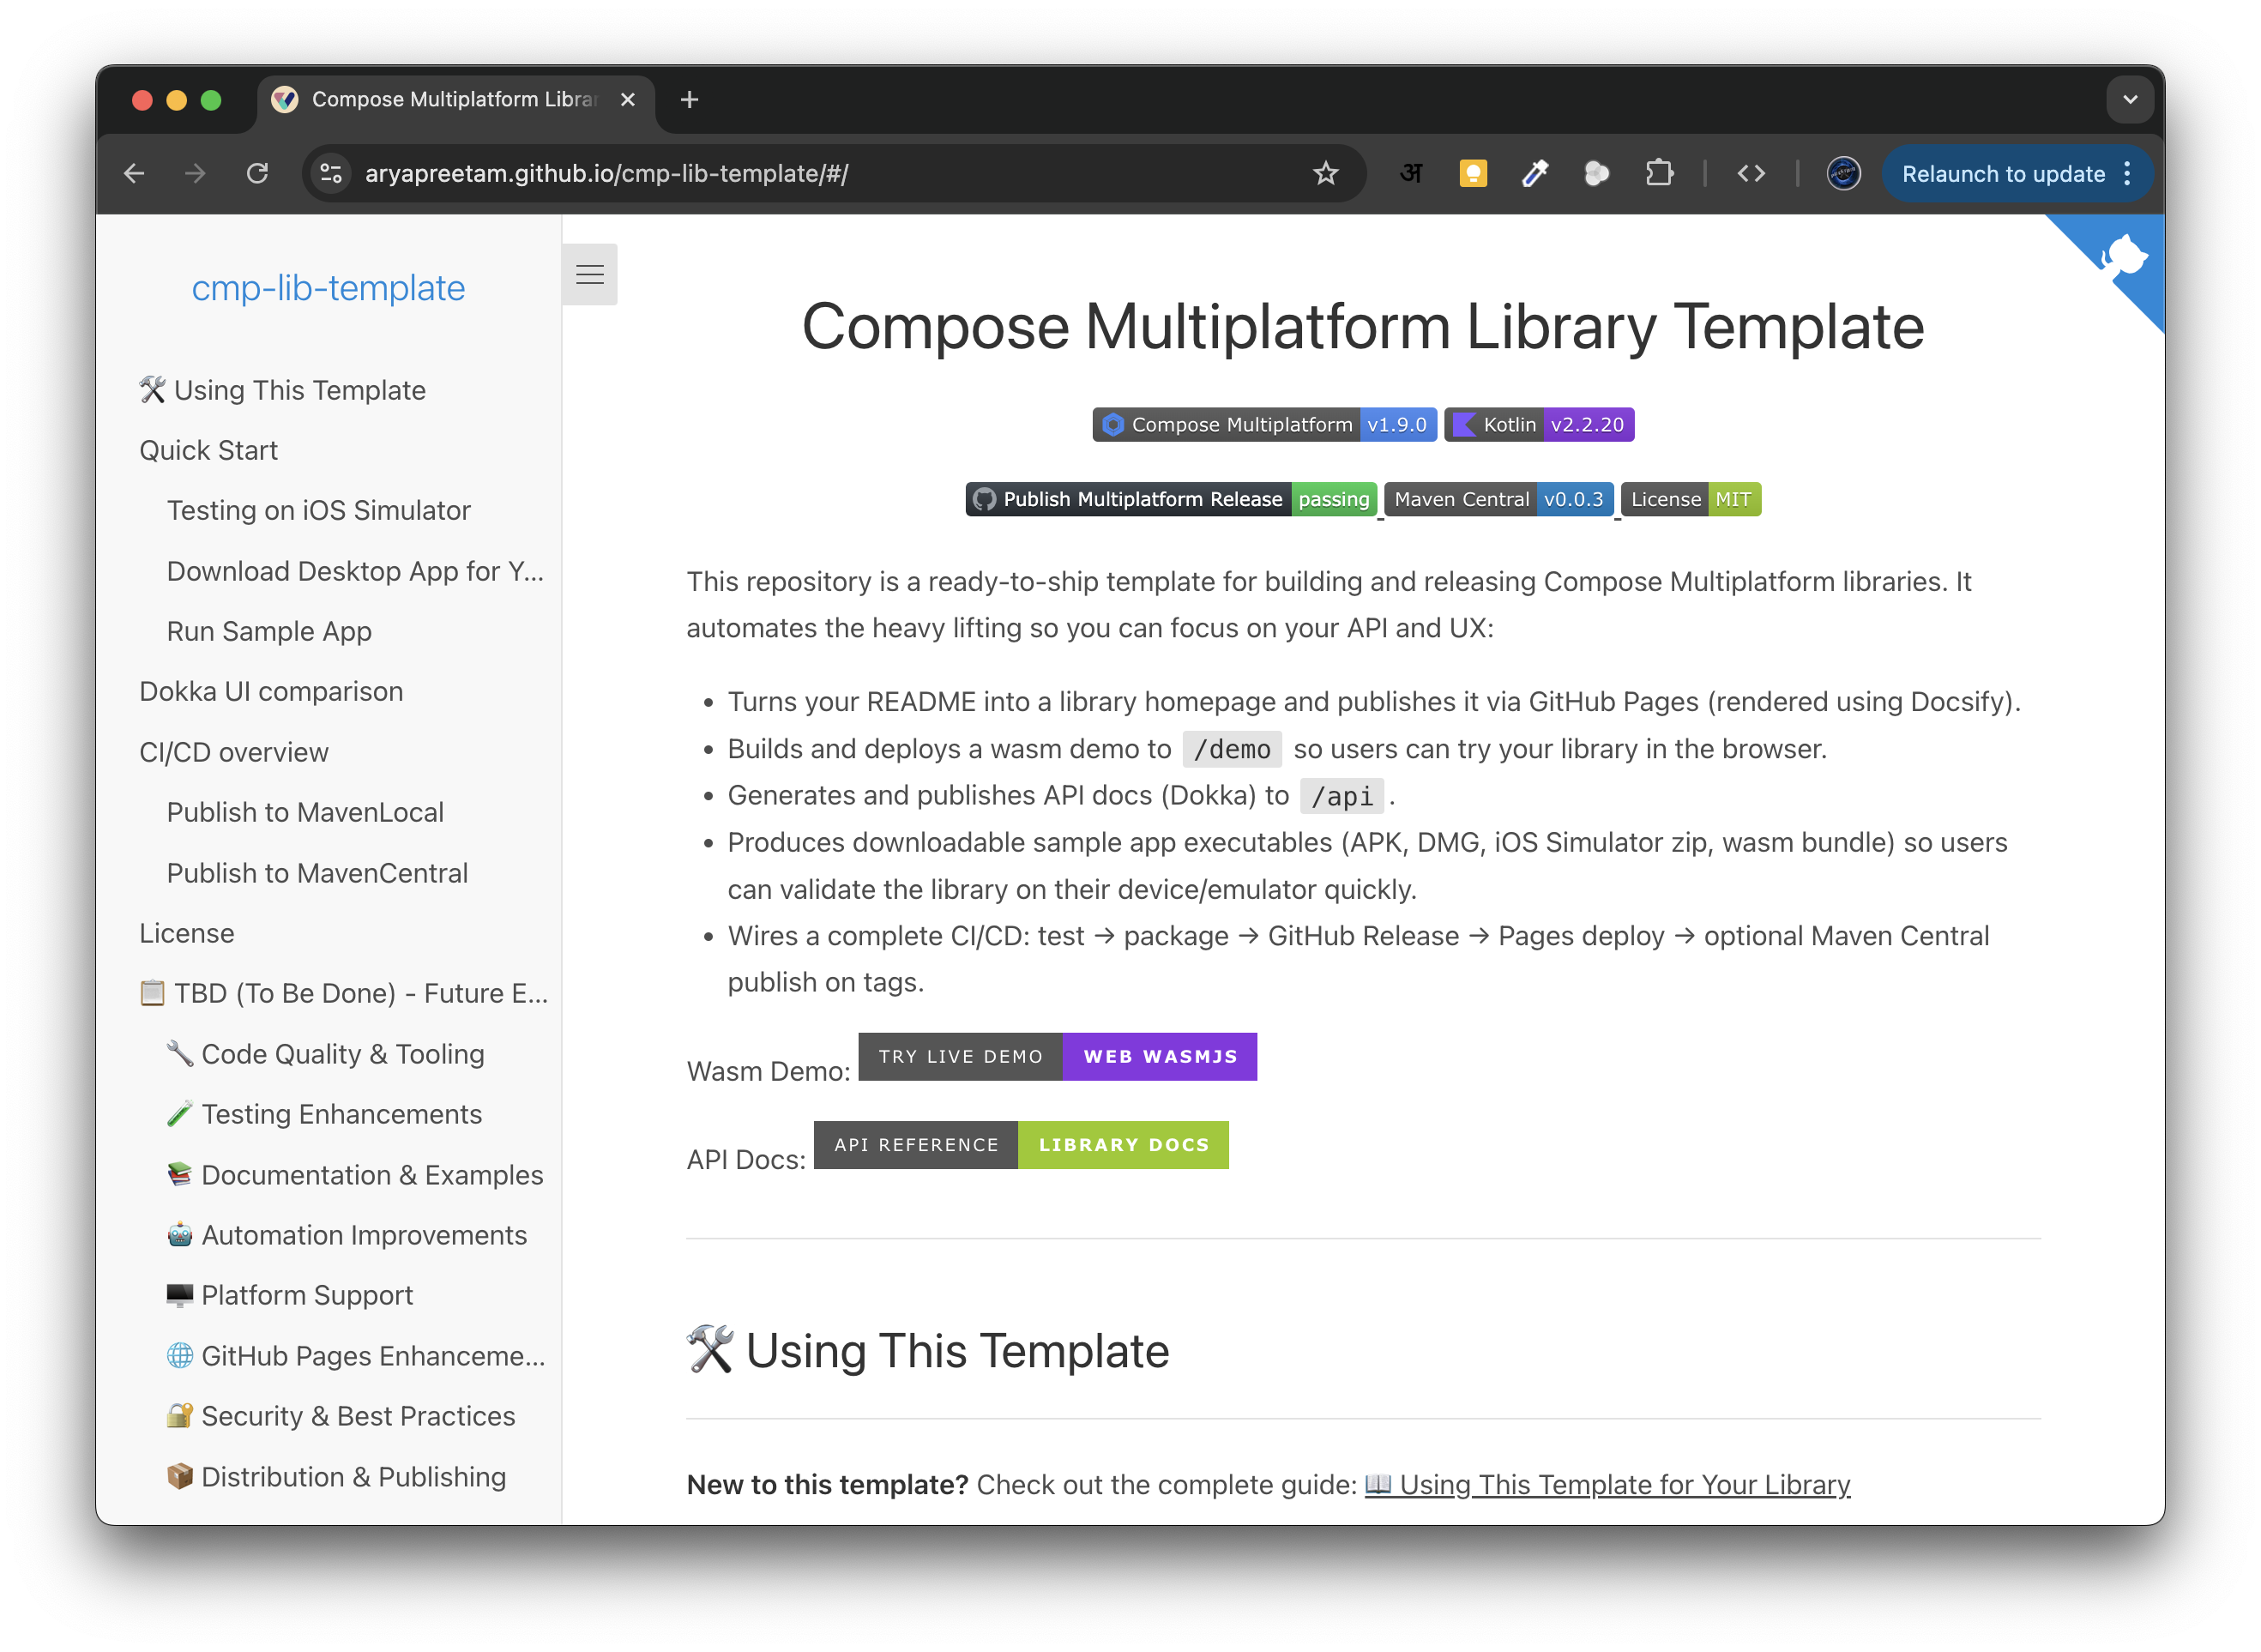The width and height of the screenshot is (2261, 1652).
Task: Click the Relaunch to update button
Action: pos(2004,173)
